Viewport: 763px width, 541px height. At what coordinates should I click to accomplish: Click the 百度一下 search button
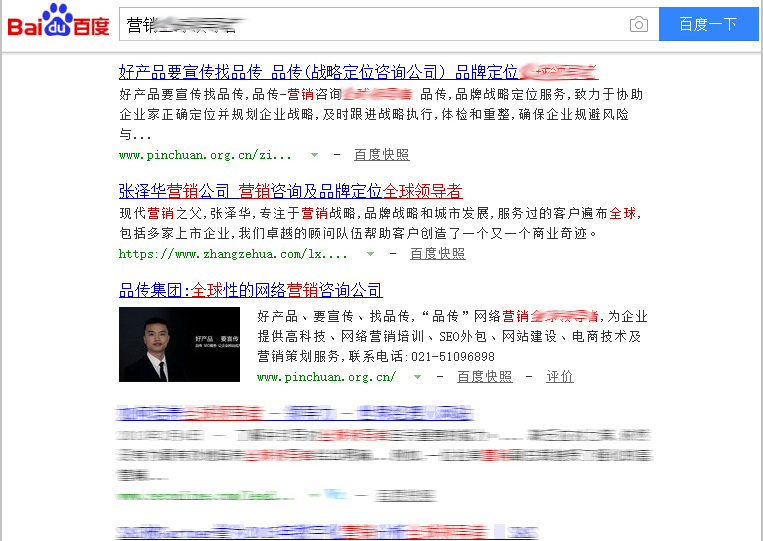coord(708,24)
